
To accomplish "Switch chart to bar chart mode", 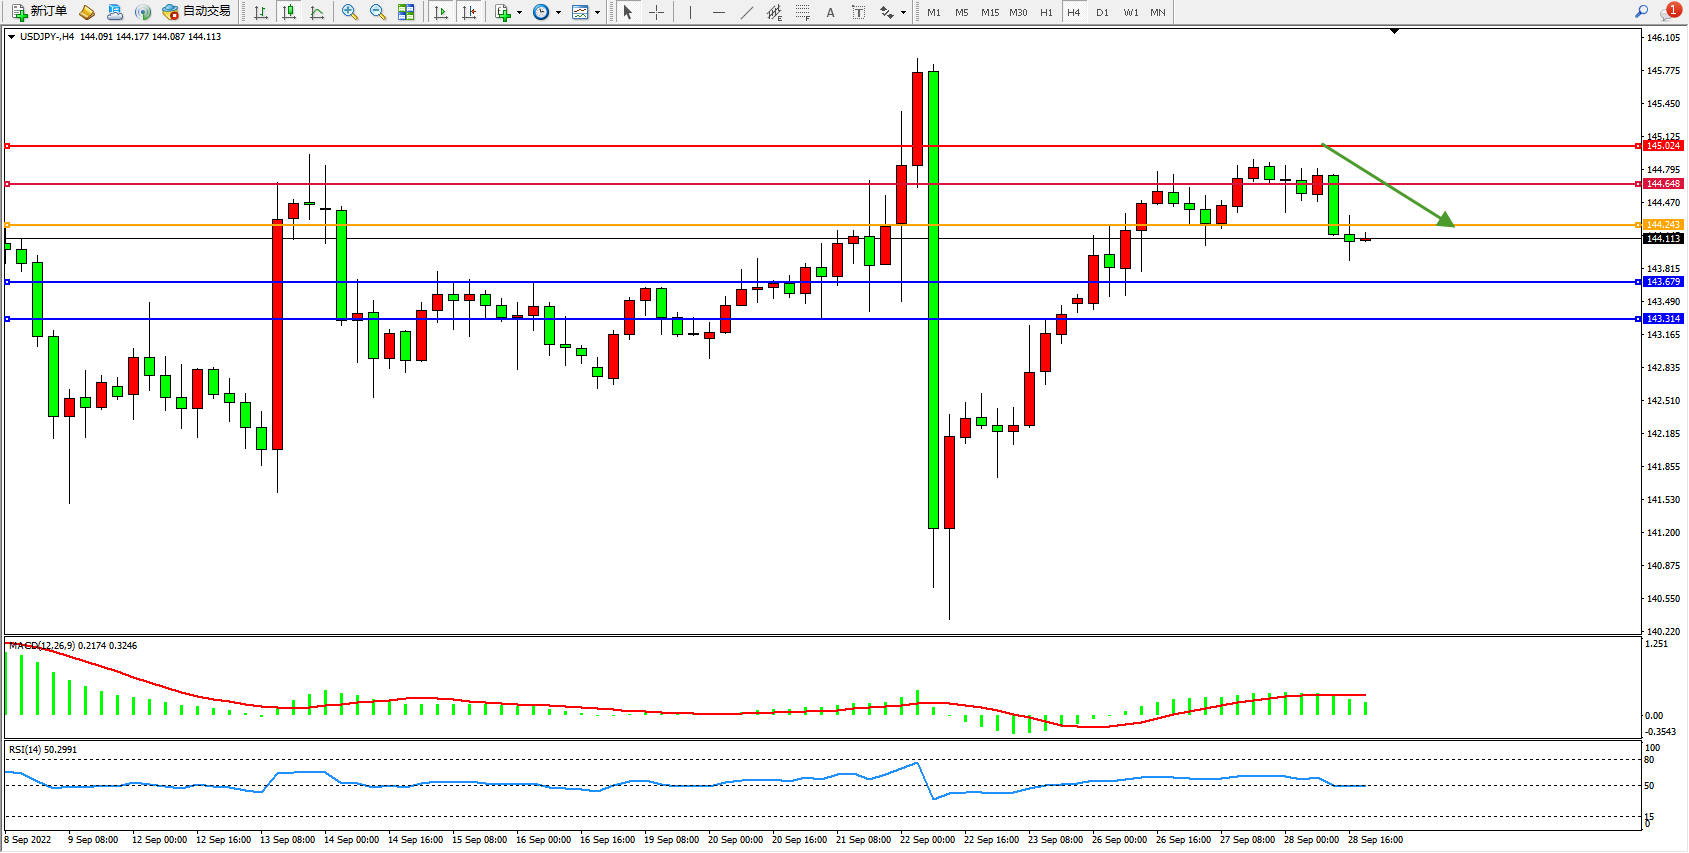I will [x=261, y=12].
